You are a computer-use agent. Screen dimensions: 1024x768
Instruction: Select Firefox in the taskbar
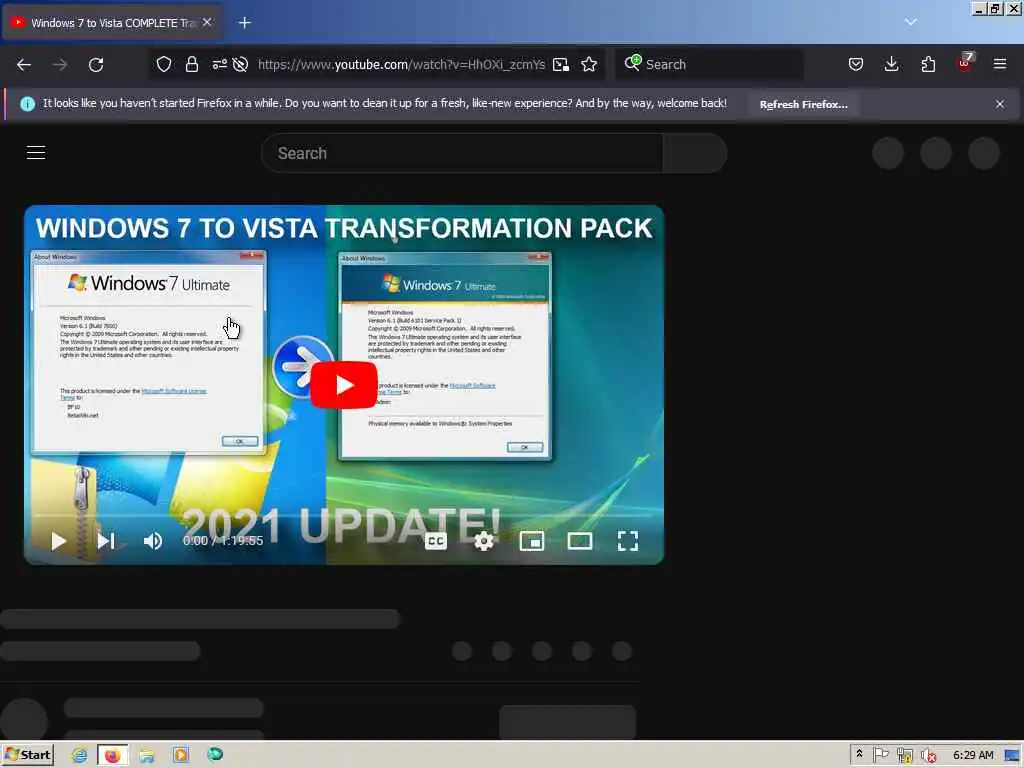pos(113,755)
